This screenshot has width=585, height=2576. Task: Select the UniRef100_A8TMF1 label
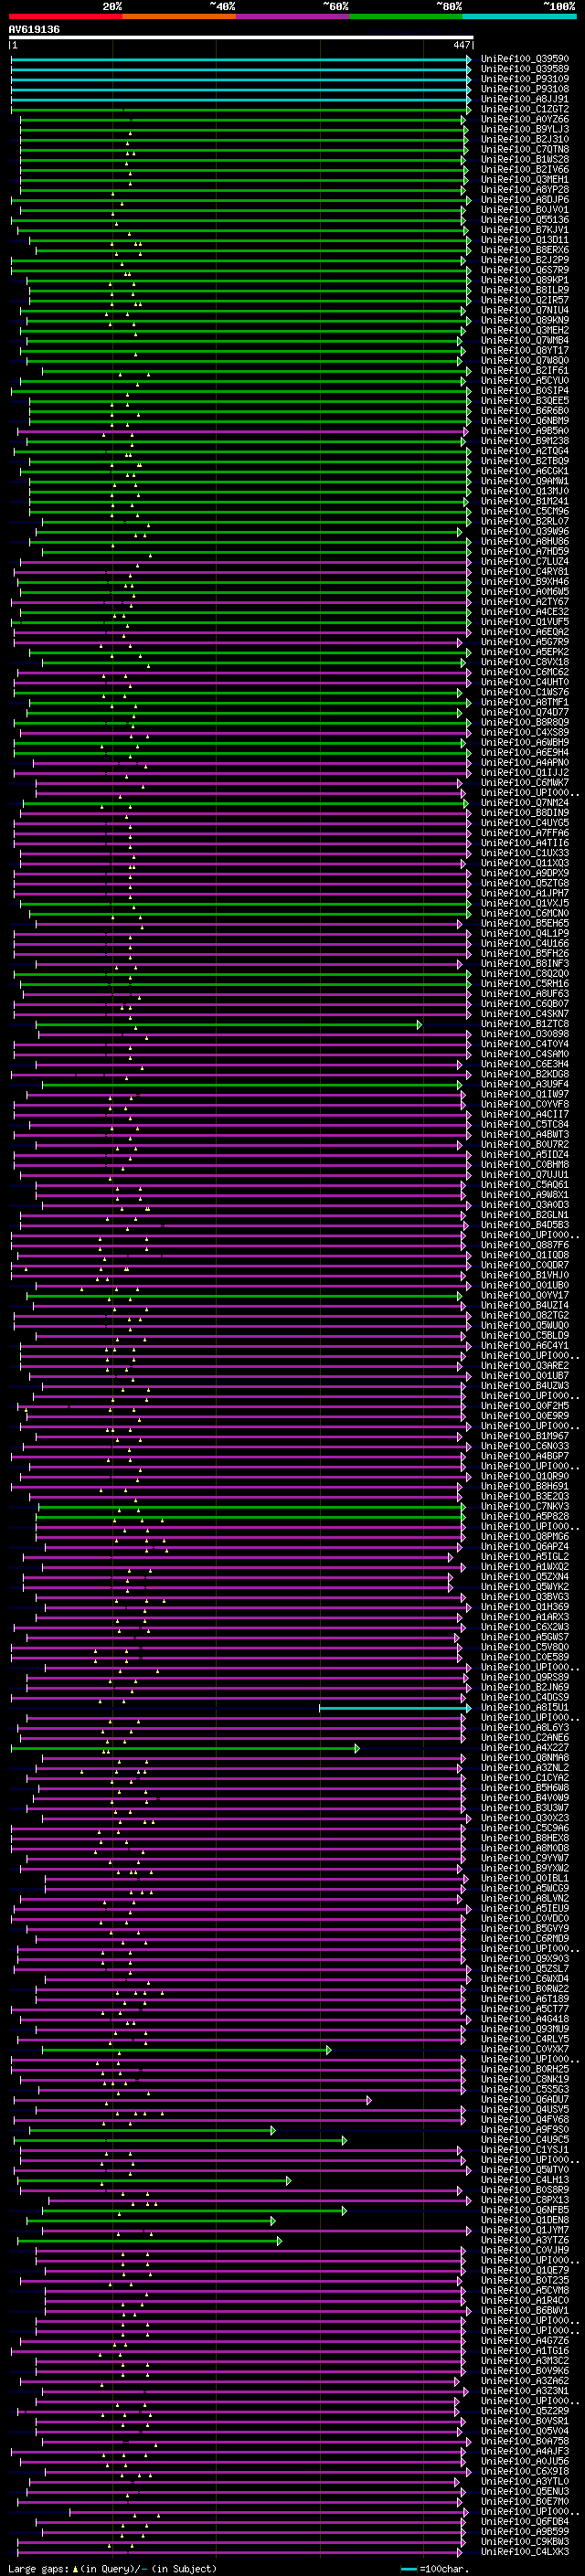525,702
